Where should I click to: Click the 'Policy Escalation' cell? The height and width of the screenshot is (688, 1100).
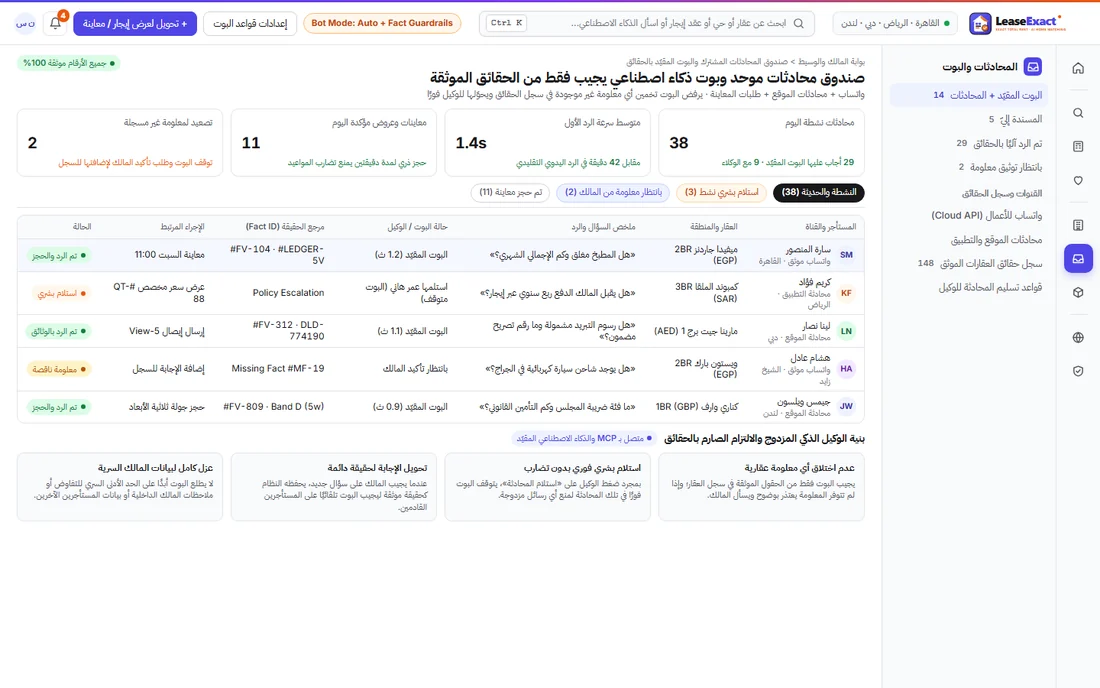tap(288, 292)
